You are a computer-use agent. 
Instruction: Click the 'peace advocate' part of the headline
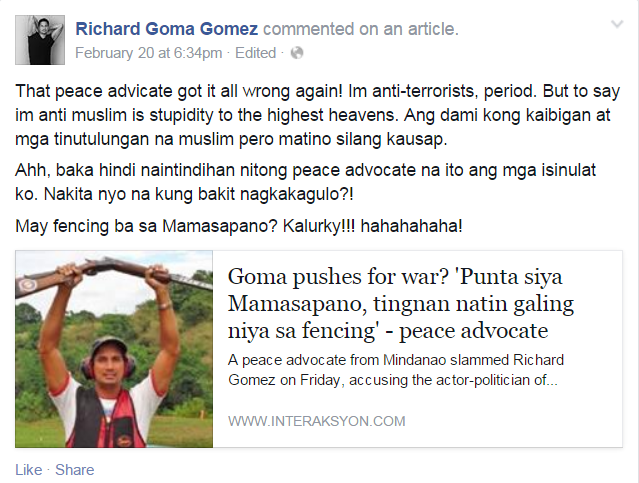[474, 331]
